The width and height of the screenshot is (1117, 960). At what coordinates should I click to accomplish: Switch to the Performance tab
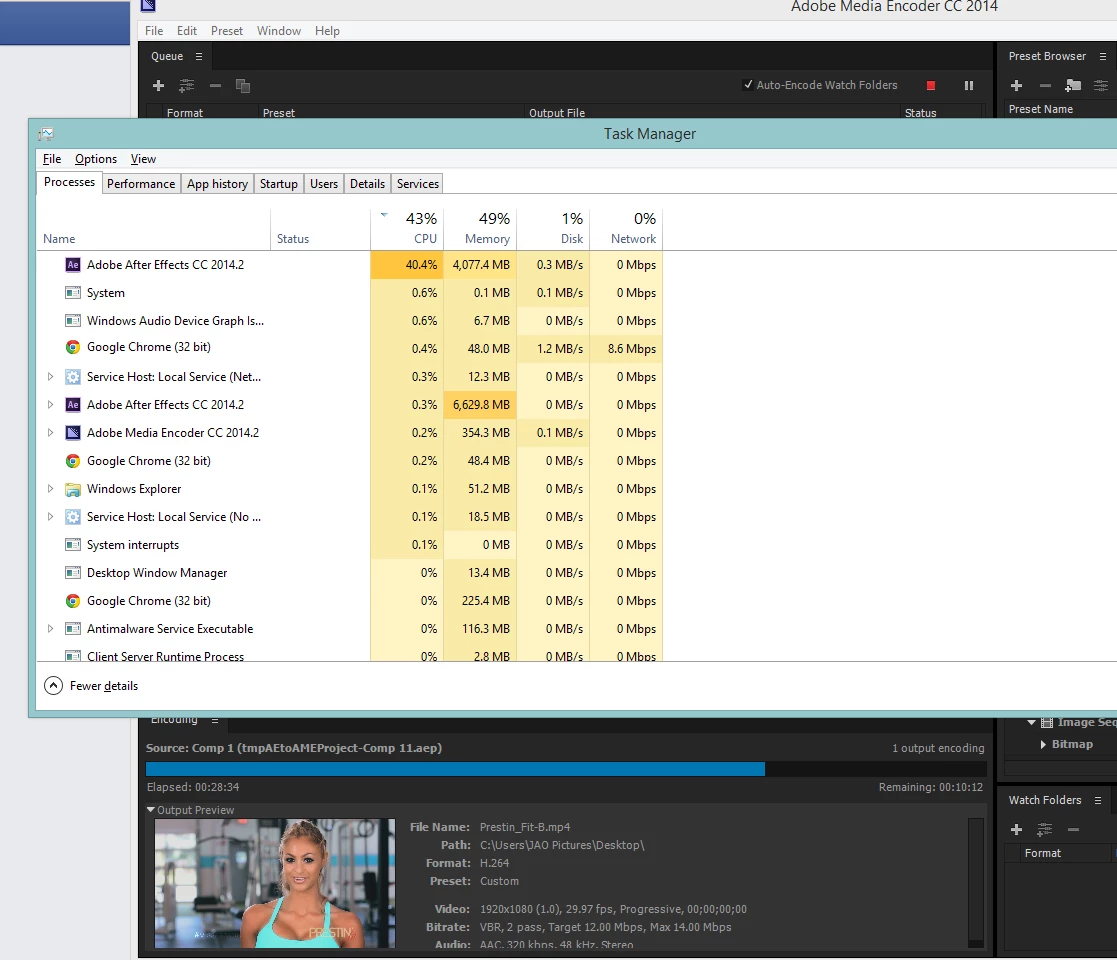tap(141, 184)
